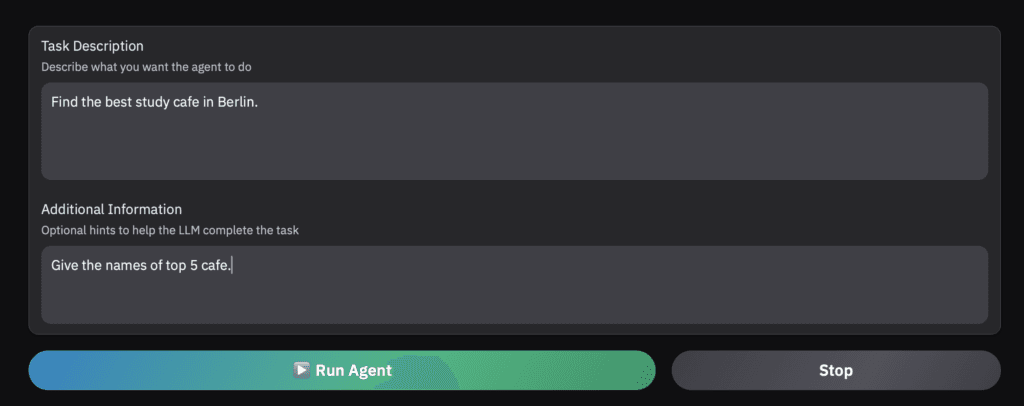This screenshot has height=406, width=1024.
Task: Click the "Task Description" heading label
Action: (92, 46)
